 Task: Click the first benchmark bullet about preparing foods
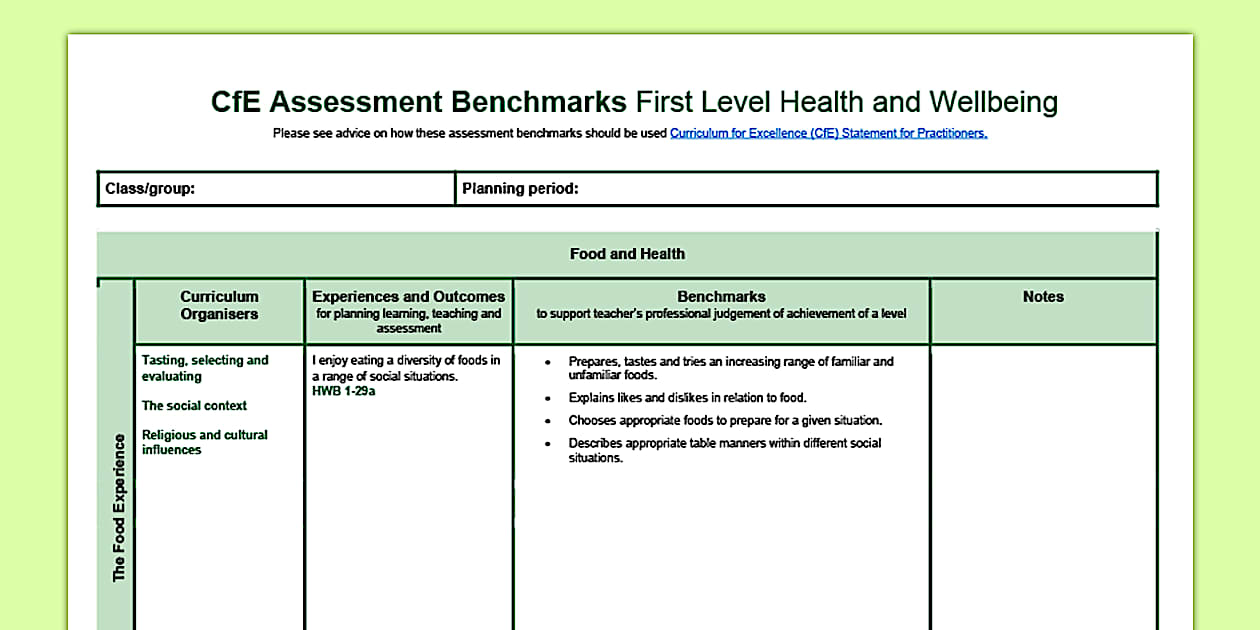[x=731, y=368]
